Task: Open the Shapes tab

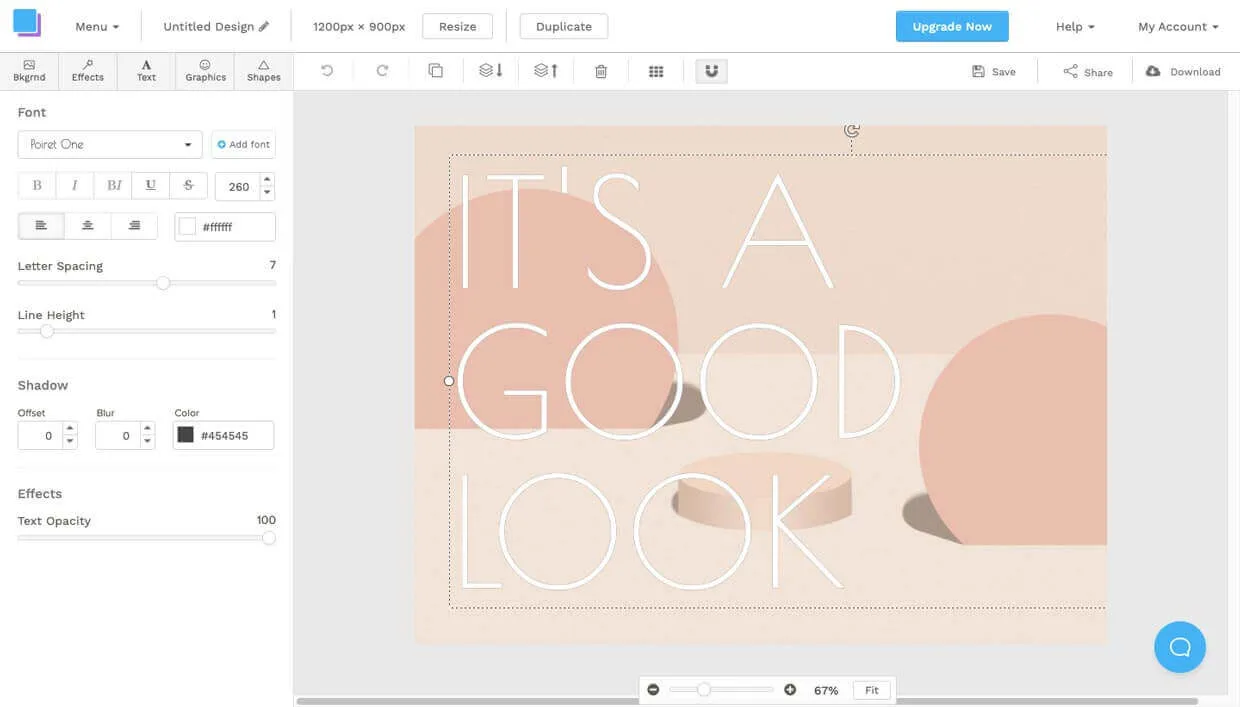Action: 264,71
